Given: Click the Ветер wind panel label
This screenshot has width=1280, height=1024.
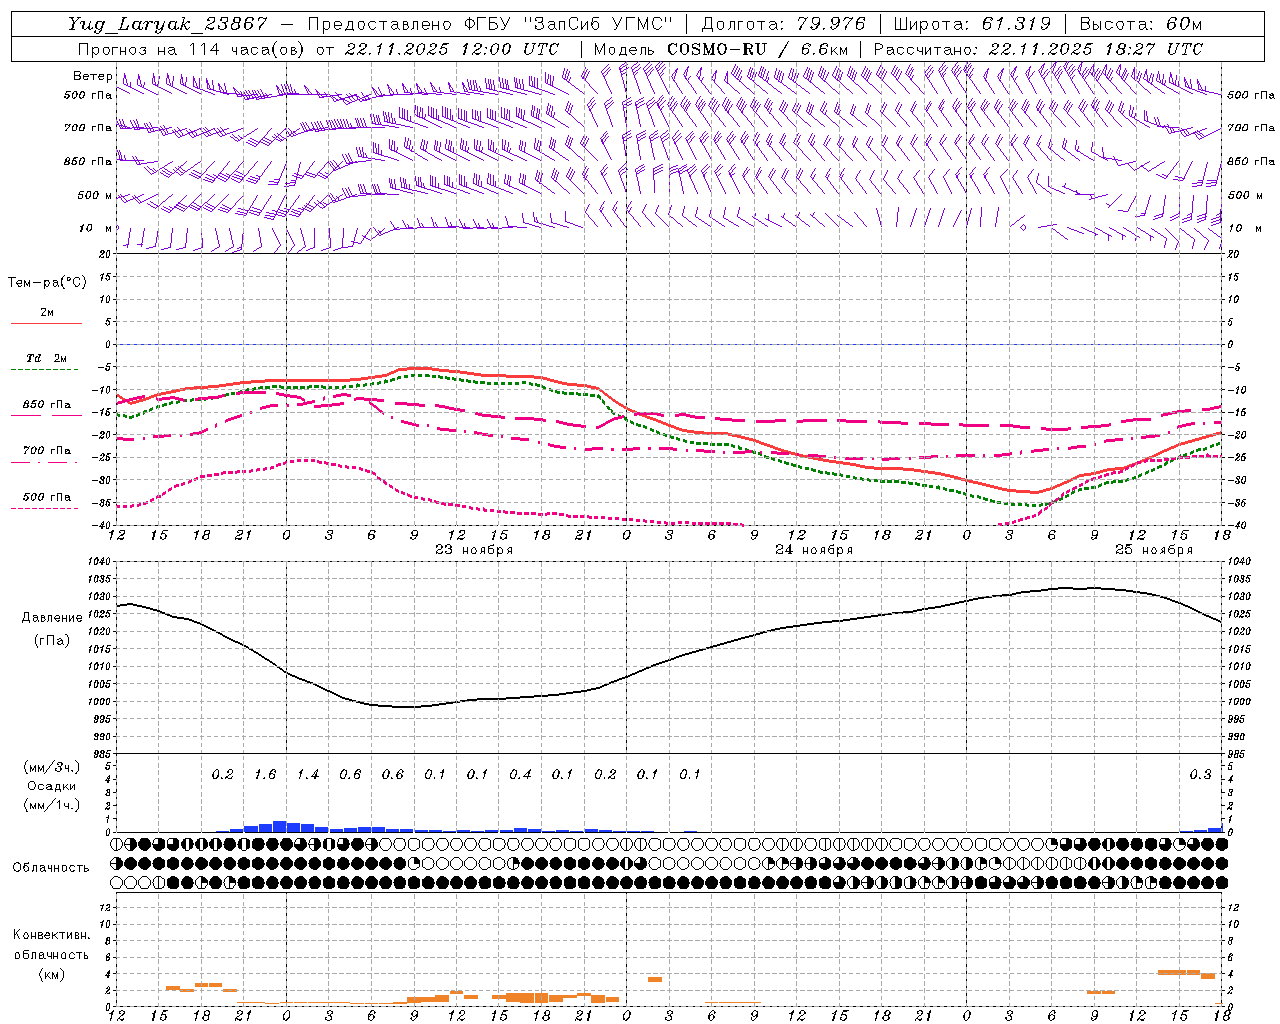Looking at the screenshot, I should 92,76.
